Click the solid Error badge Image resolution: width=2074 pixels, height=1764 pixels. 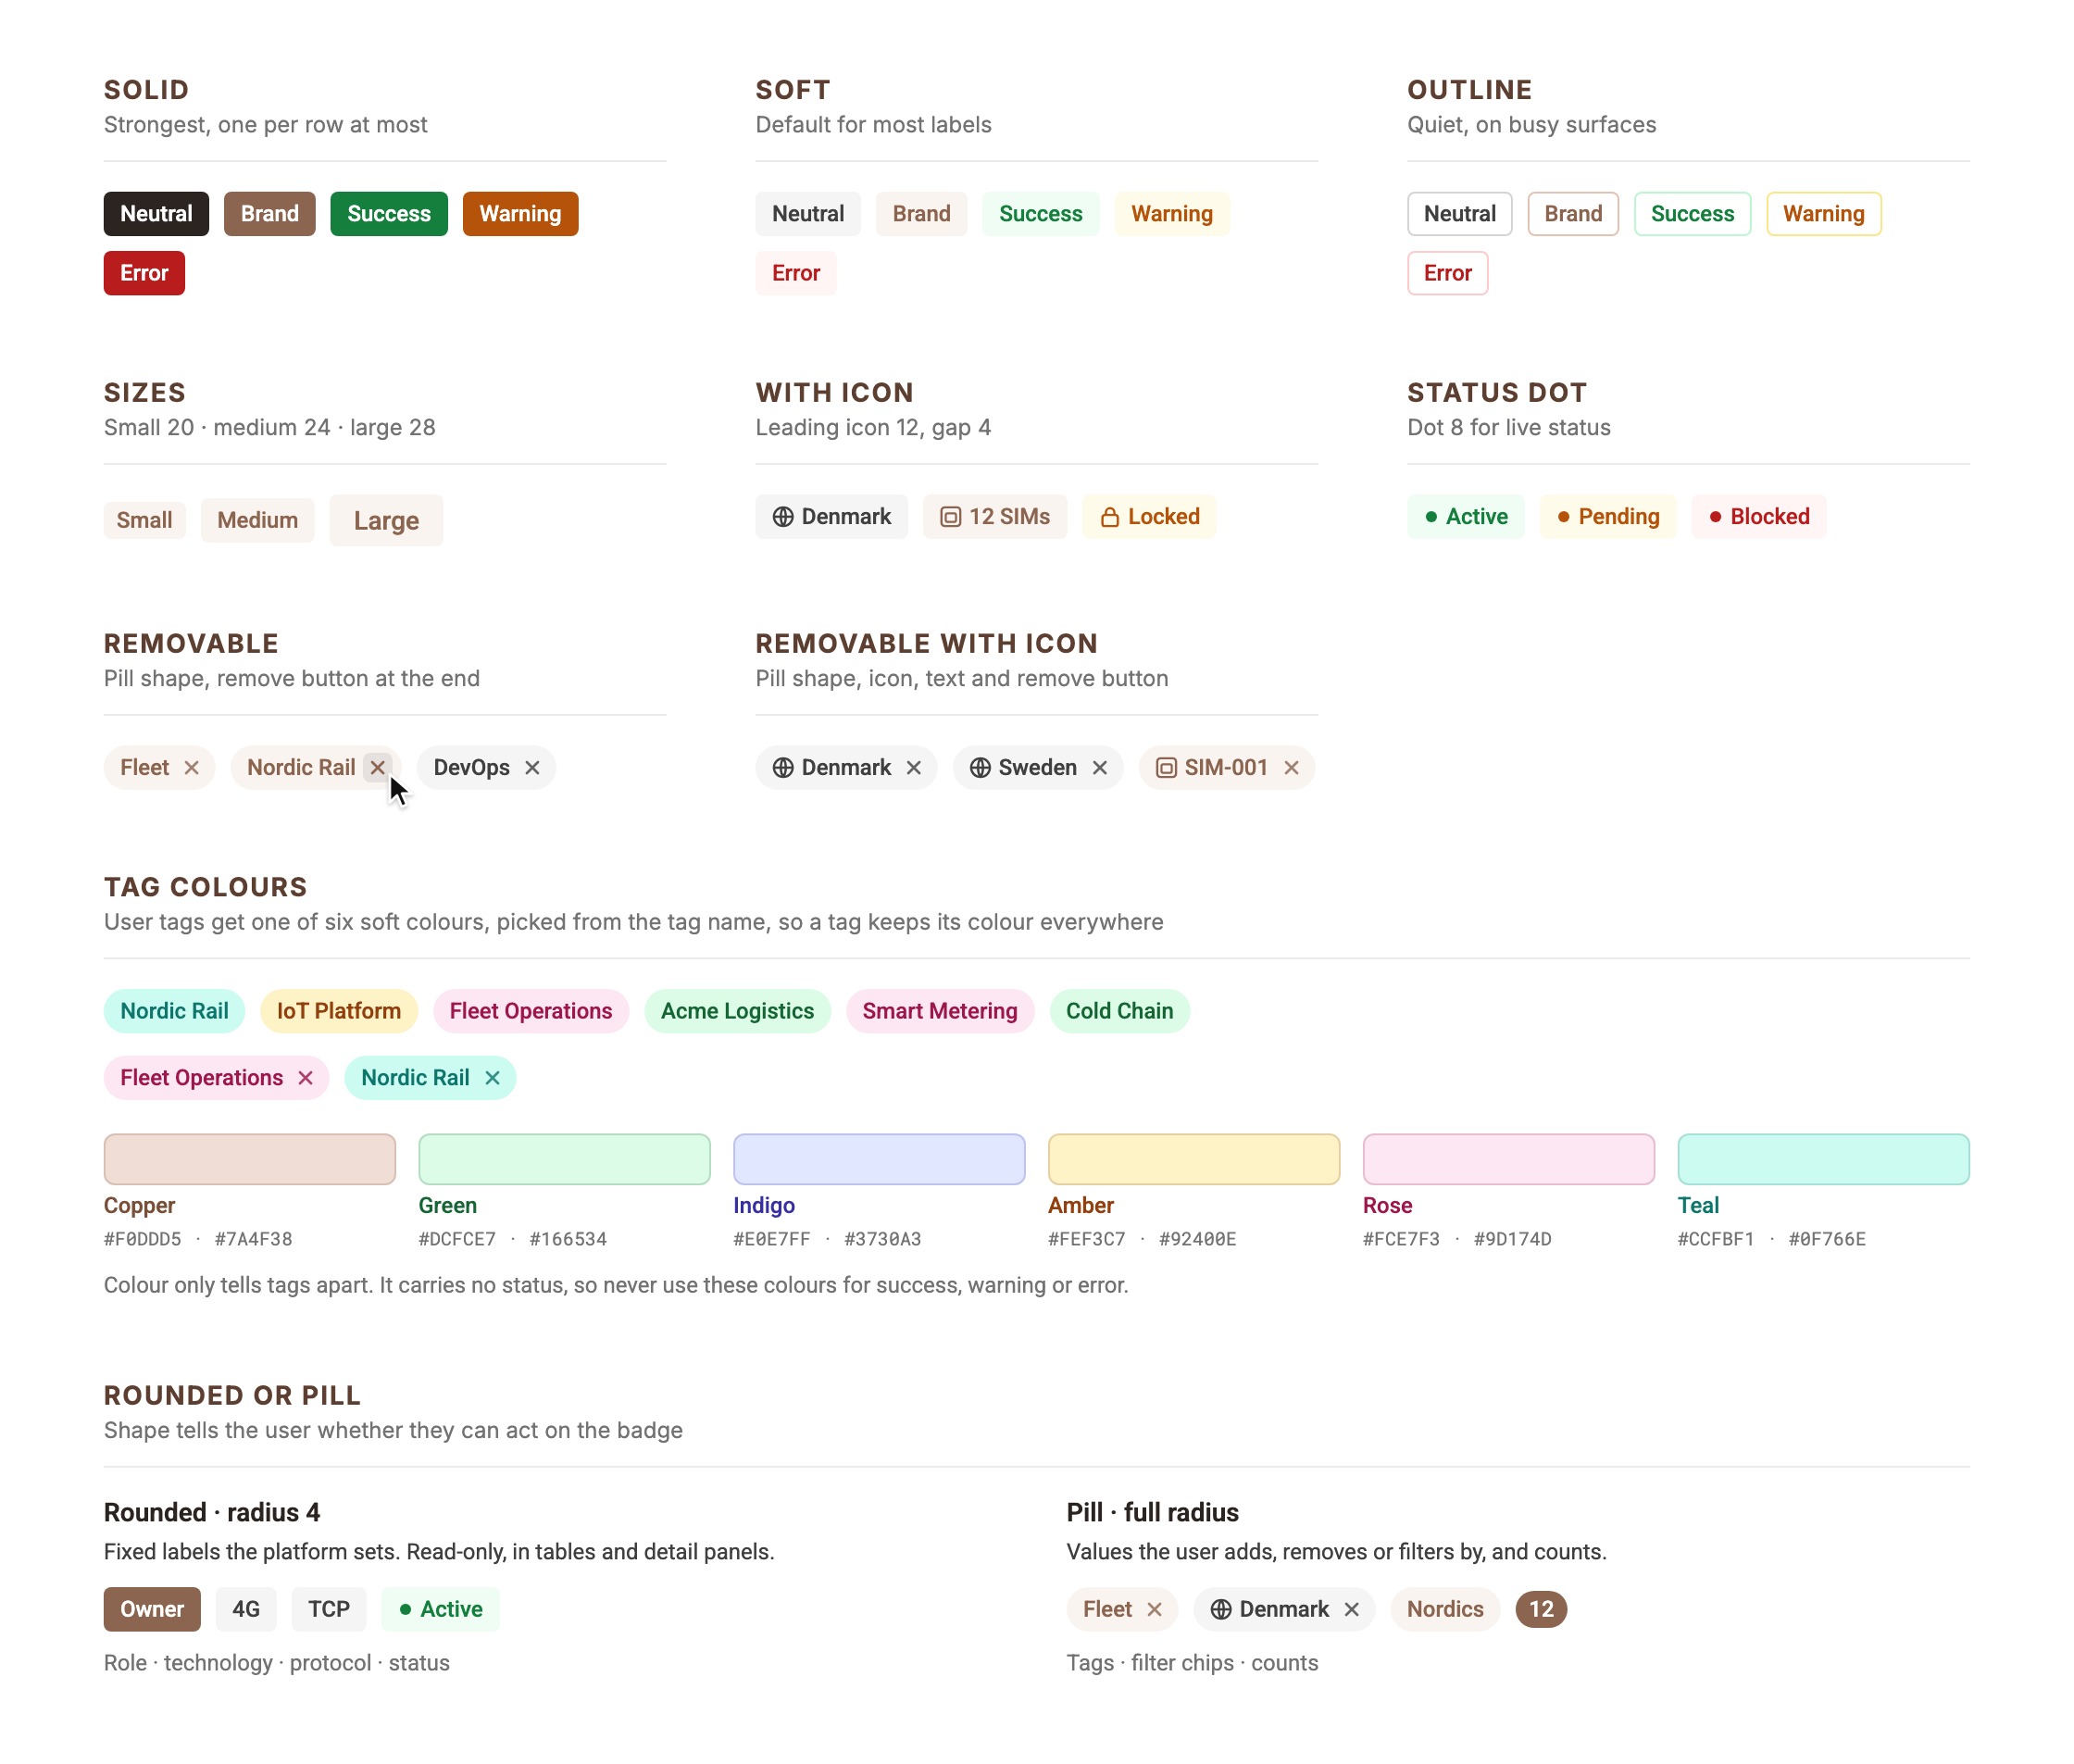(144, 272)
